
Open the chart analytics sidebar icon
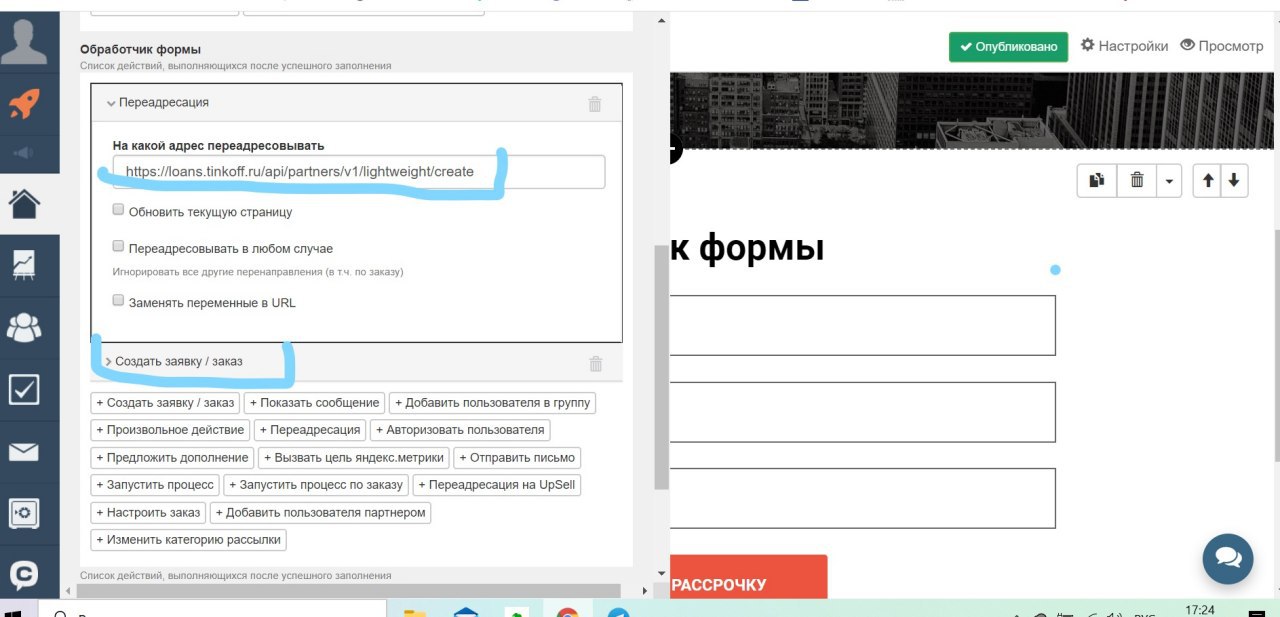click(x=24, y=264)
